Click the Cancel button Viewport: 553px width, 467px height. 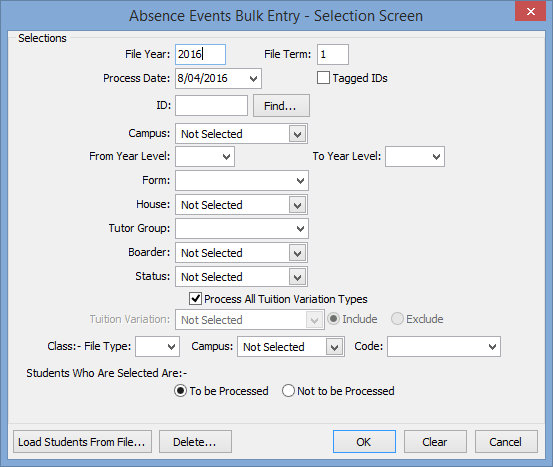tap(506, 442)
